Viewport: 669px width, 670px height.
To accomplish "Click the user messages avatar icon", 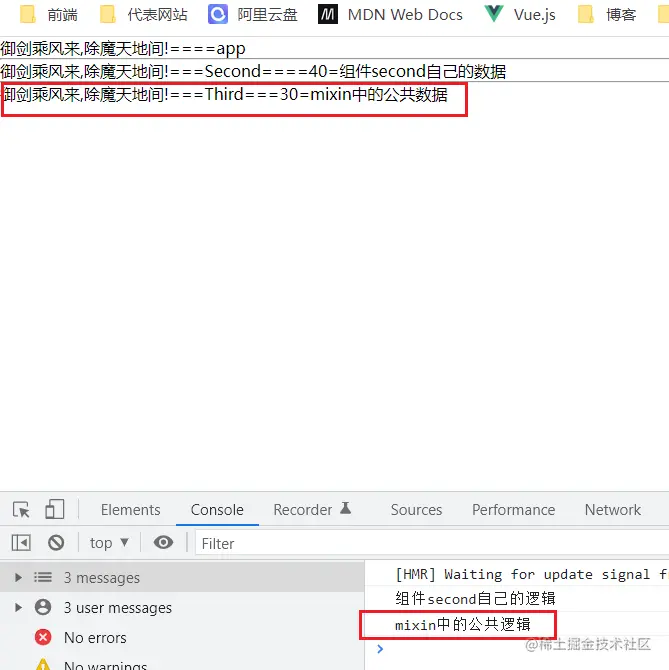I will click(43, 607).
